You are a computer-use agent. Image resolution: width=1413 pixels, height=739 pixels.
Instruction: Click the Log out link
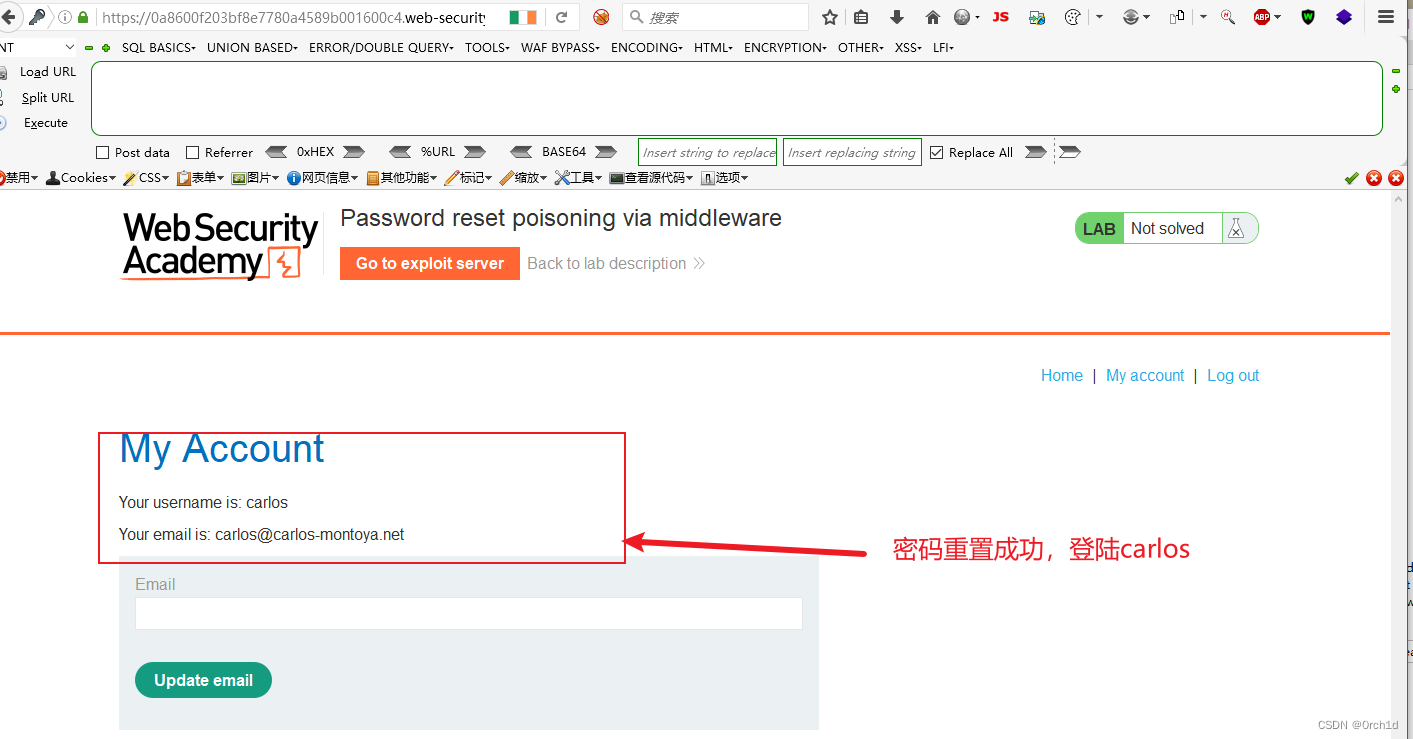point(1233,376)
